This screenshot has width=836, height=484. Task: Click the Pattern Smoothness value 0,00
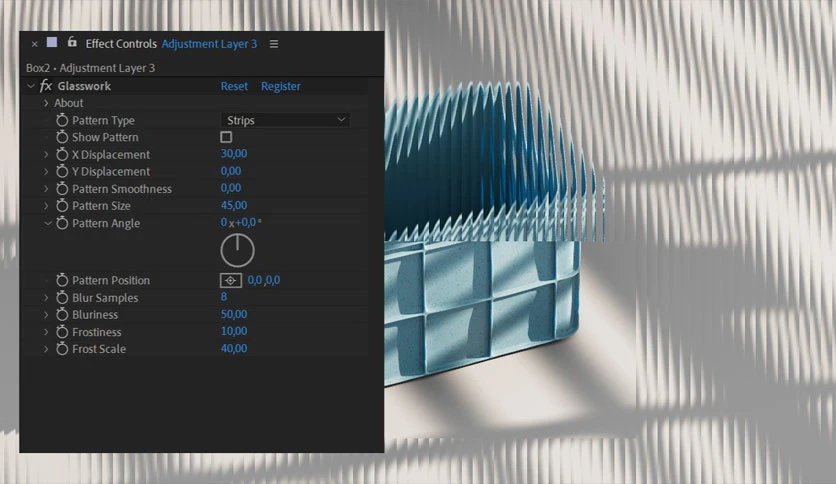230,188
